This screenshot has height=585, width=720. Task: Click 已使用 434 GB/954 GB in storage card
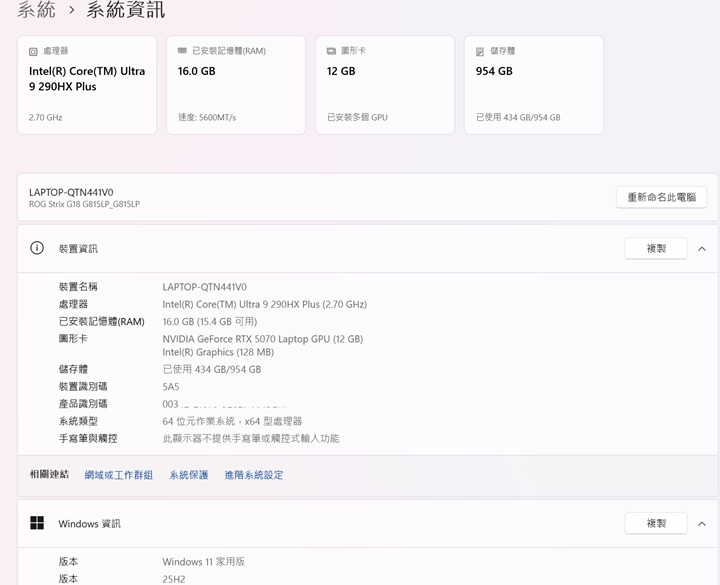click(518, 118)
